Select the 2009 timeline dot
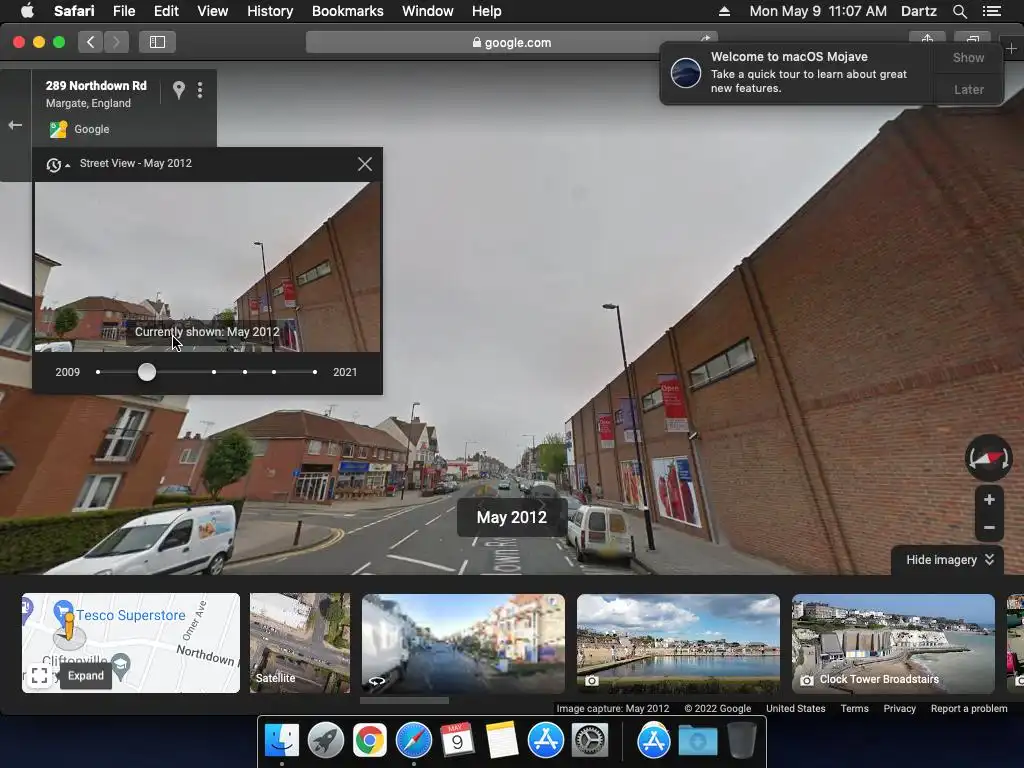 pos(98,372)
